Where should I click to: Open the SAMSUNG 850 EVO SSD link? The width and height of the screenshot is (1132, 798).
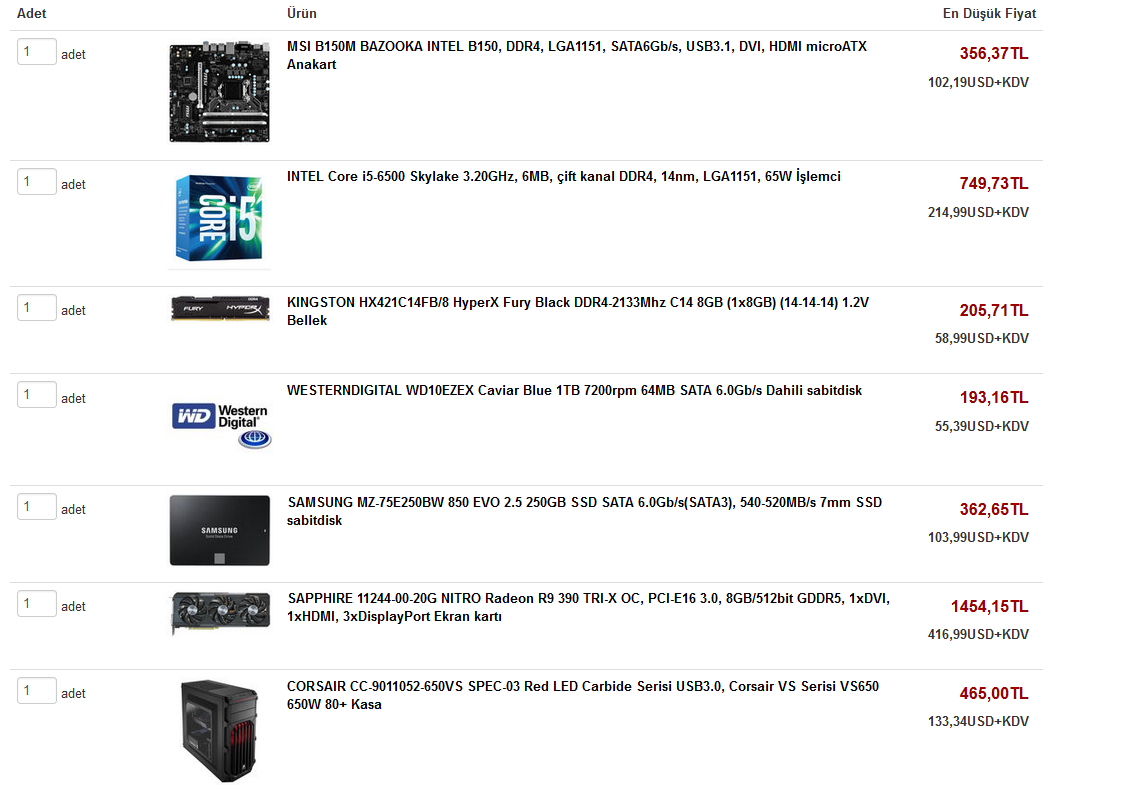point(584,511)
